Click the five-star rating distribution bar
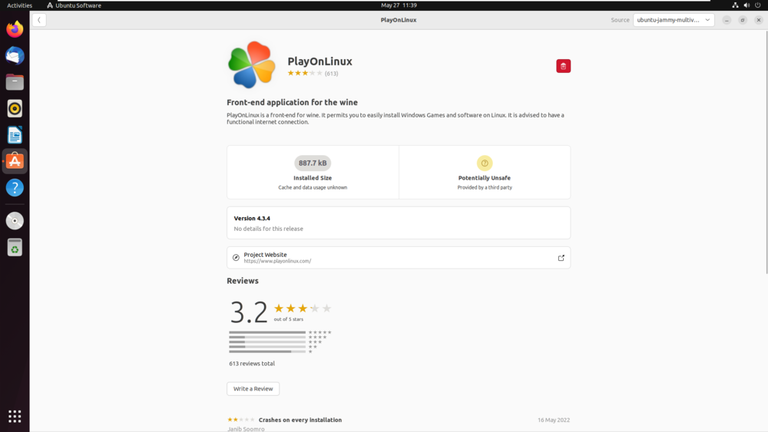The height and width of the screenshot is (432, 768). tap(267, 333)
